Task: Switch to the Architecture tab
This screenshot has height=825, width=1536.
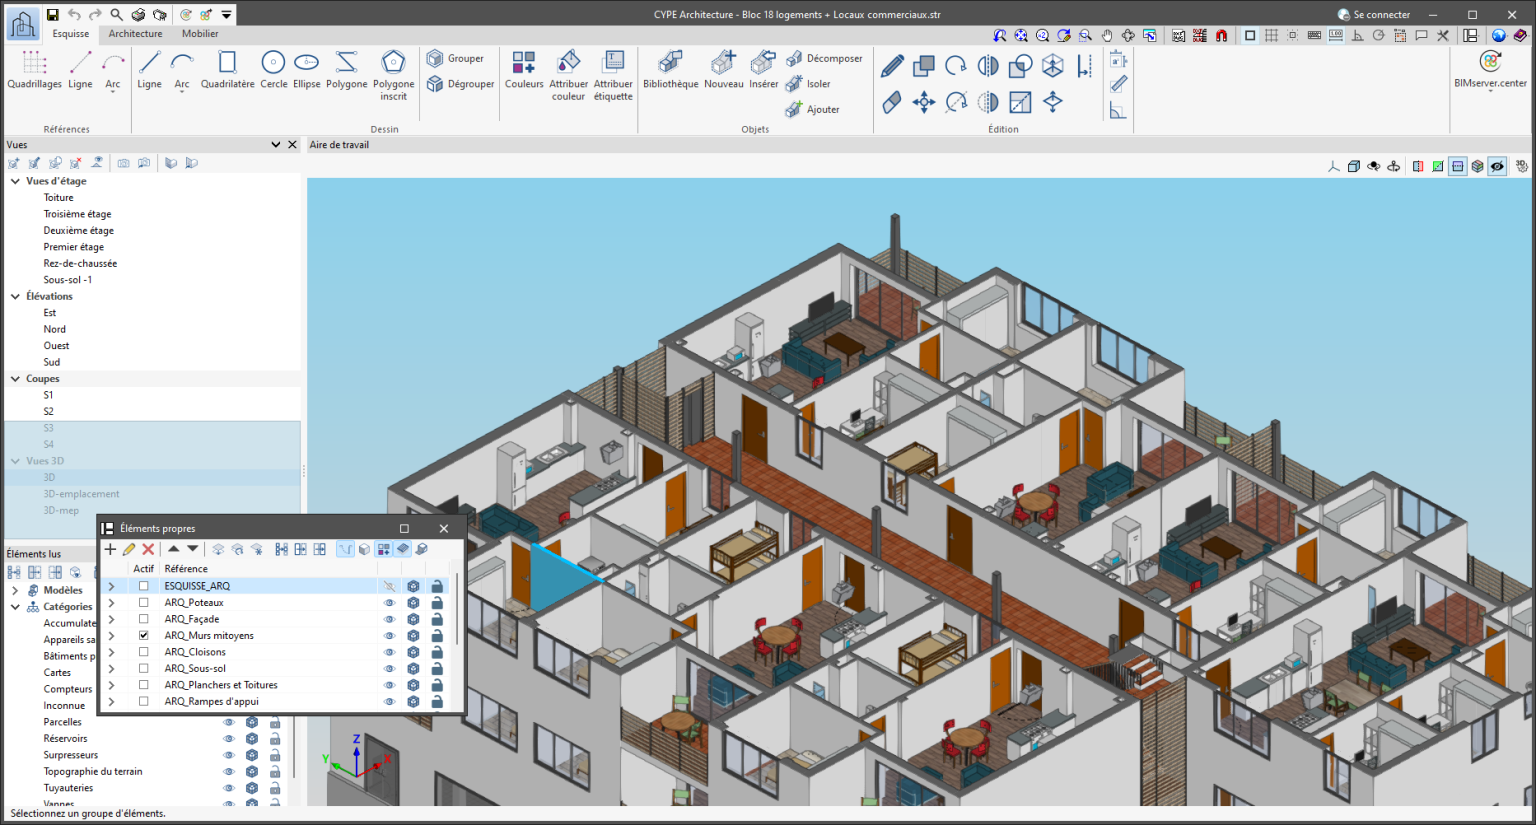Action: tap(135, 34)
